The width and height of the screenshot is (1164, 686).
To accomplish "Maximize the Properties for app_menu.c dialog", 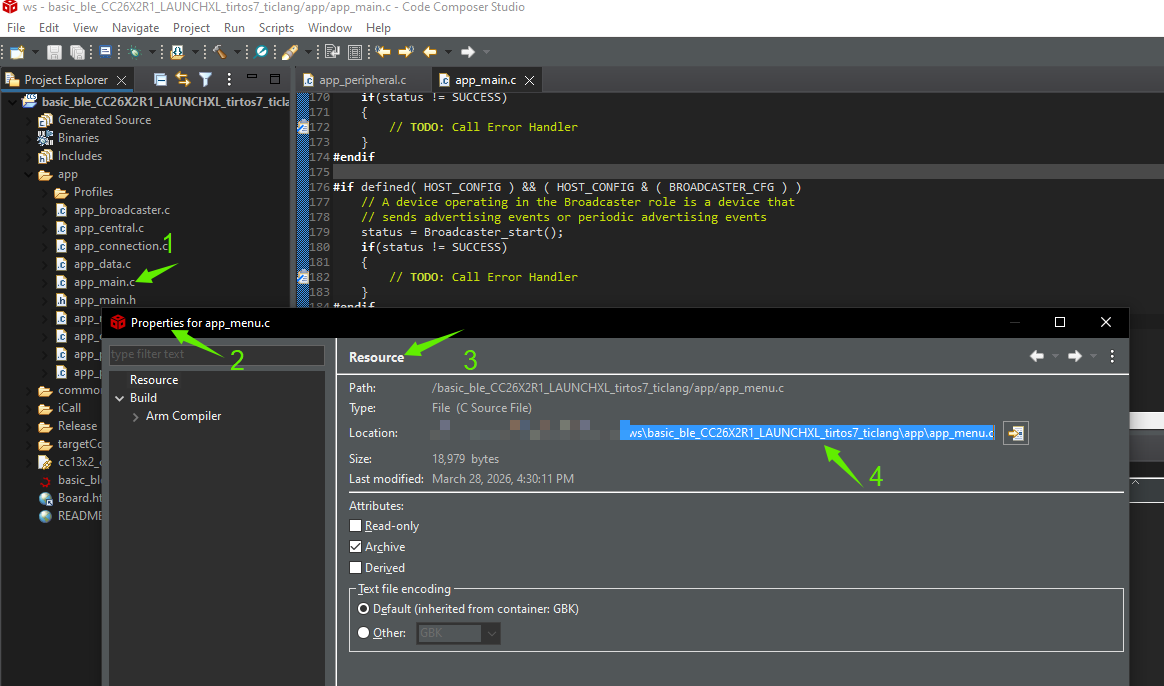I will (1060, 322).
